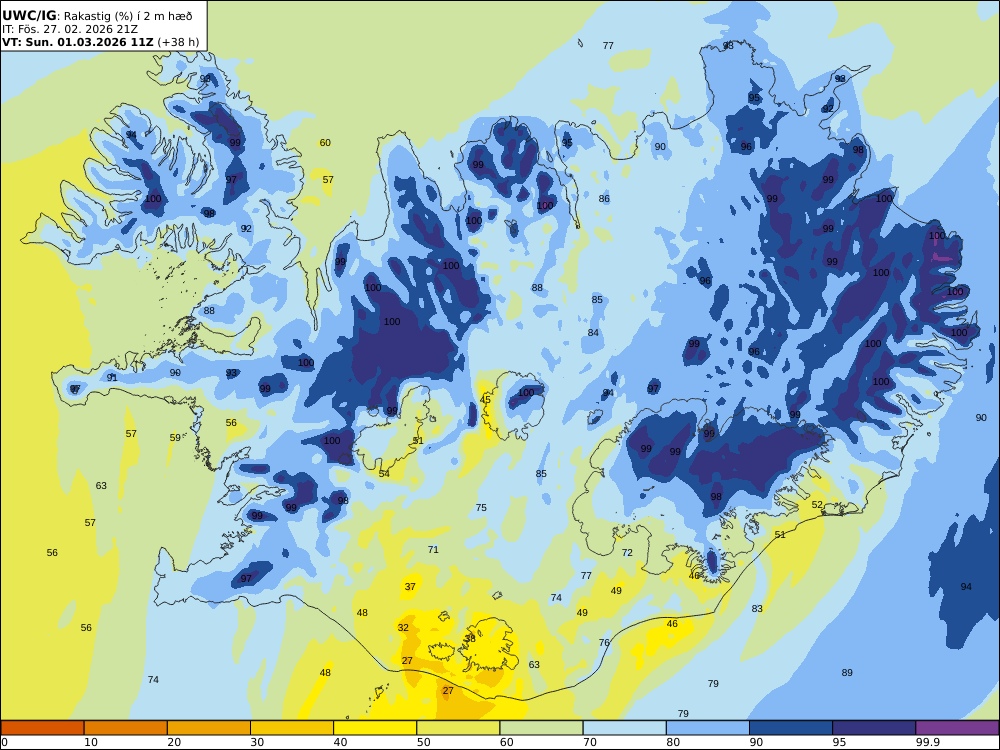This screenshot has width=1000, height=750.
Task: Click the "59" humidity value on the map
Action: pyautogui.click(x=175, y=438)
